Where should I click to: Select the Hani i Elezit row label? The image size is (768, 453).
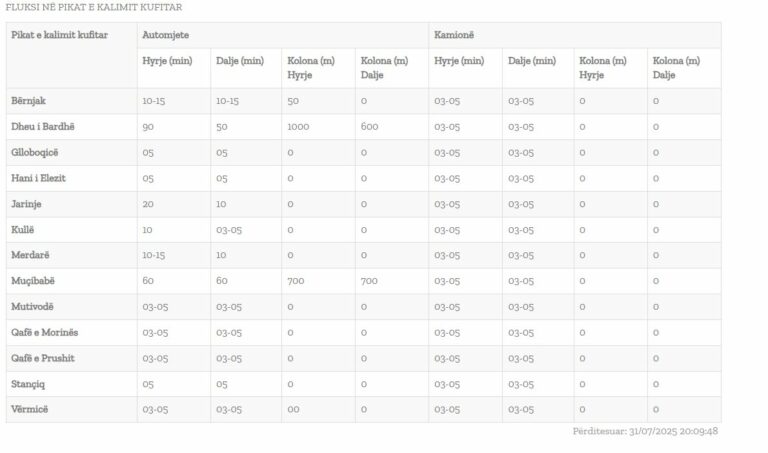[40, 178]
